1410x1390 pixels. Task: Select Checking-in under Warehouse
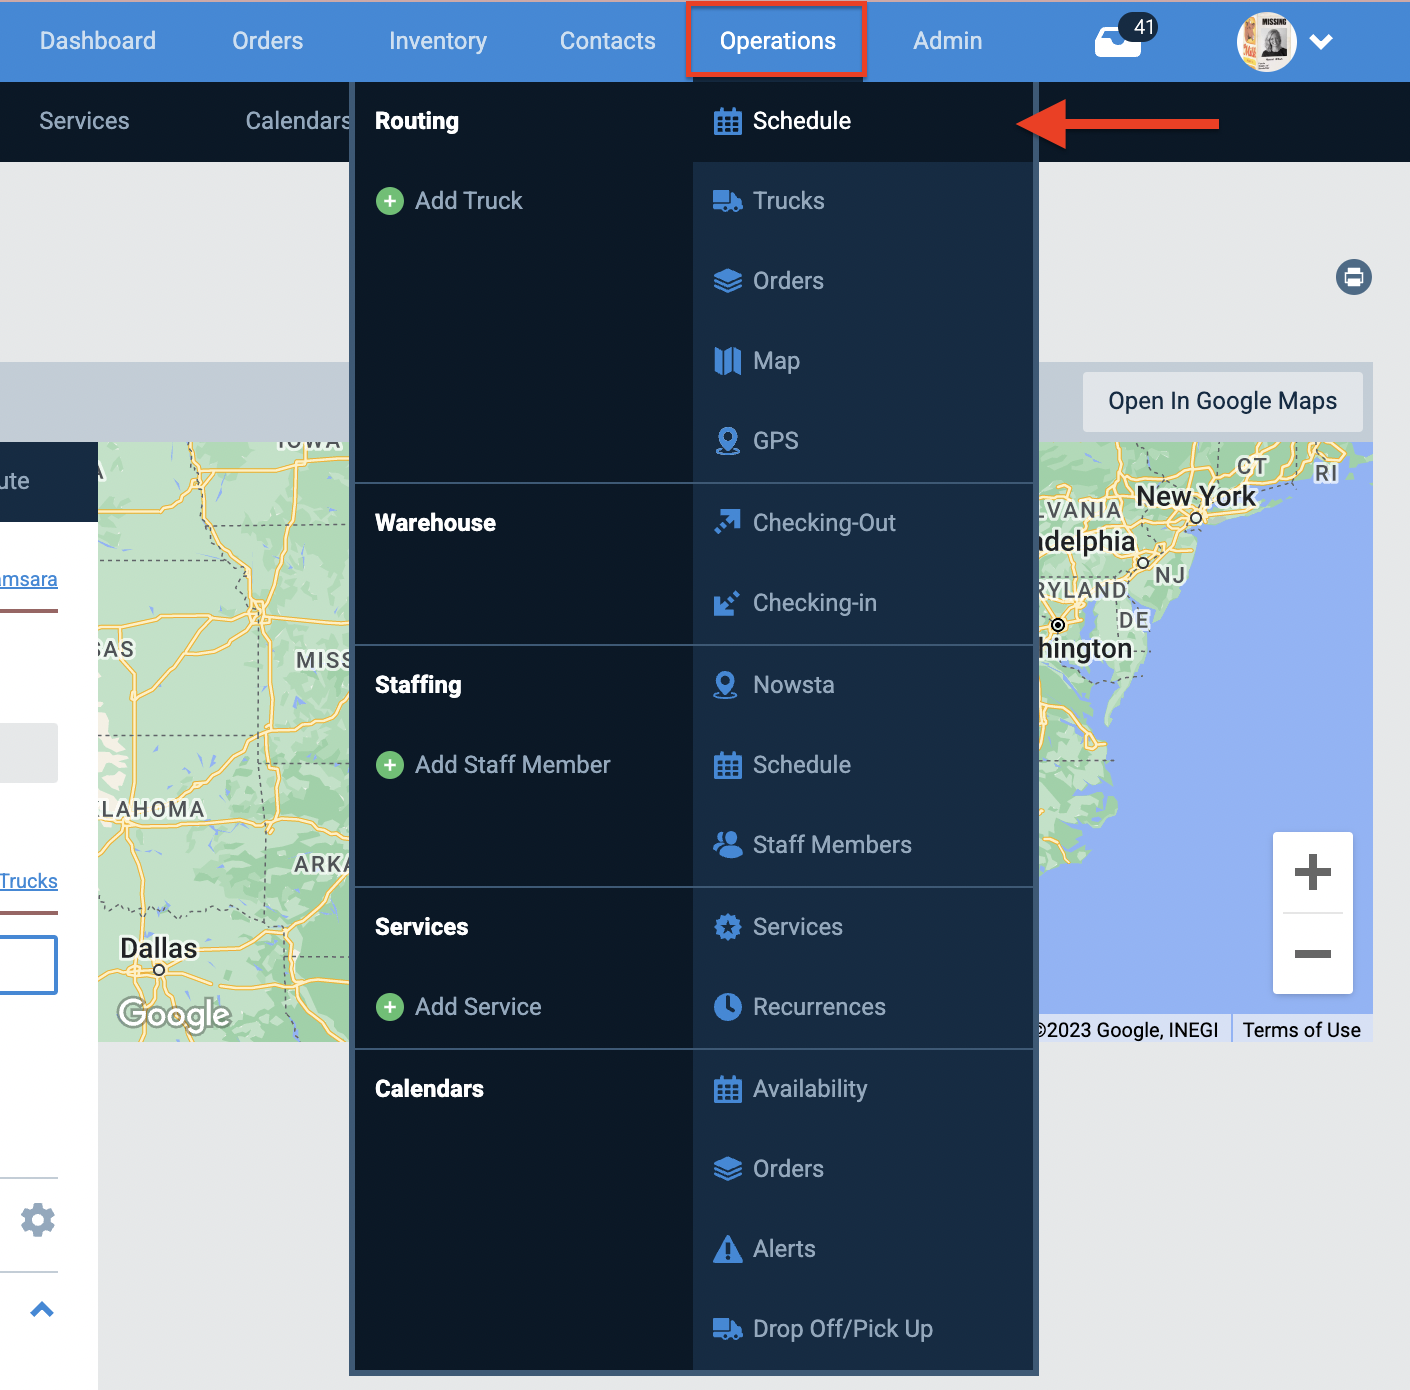(815, 603)
